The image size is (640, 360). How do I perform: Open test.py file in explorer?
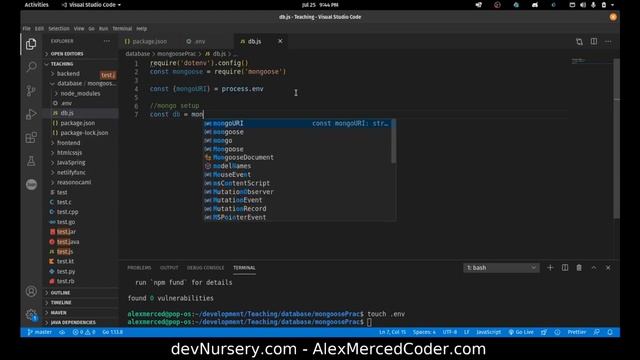click(65, 271)
